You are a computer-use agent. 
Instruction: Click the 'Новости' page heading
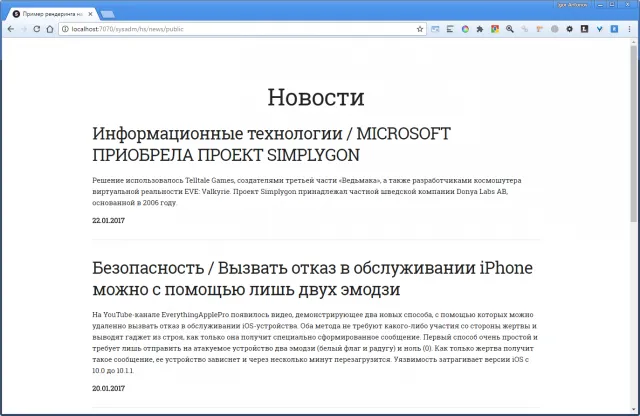click(316, 97)
